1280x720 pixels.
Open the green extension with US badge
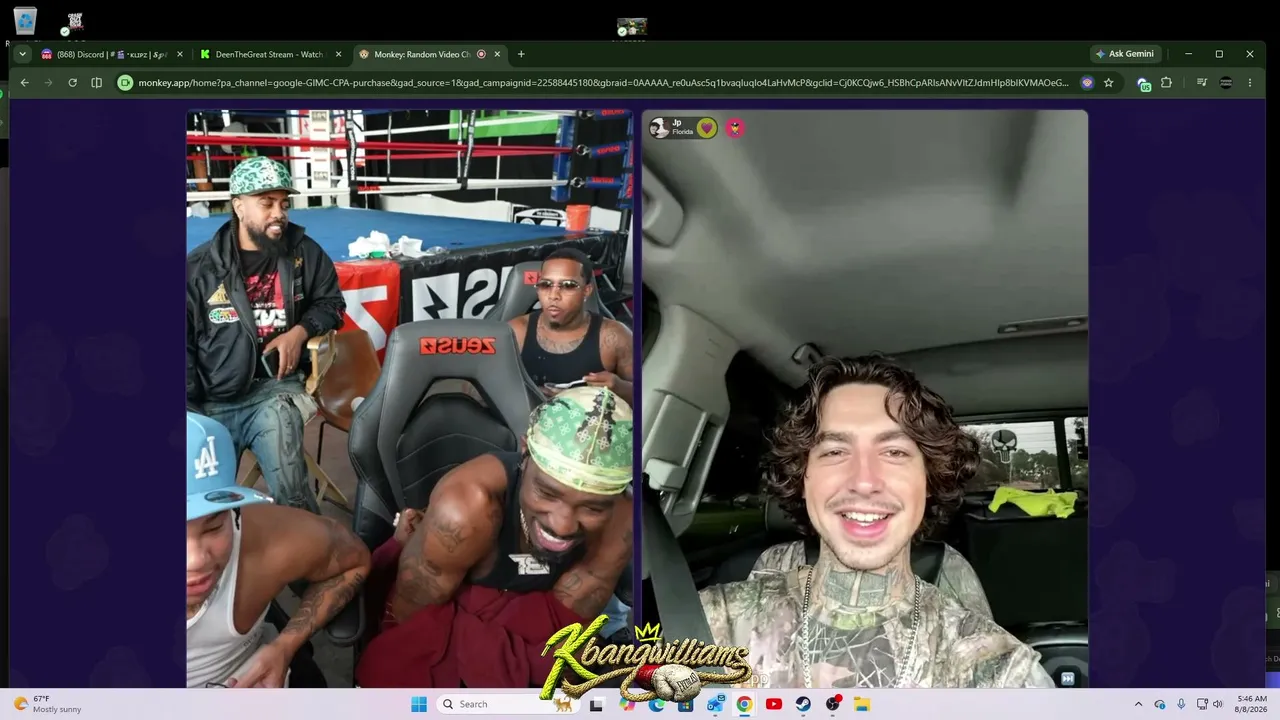pyautogui.click(x=1144, y=84)
